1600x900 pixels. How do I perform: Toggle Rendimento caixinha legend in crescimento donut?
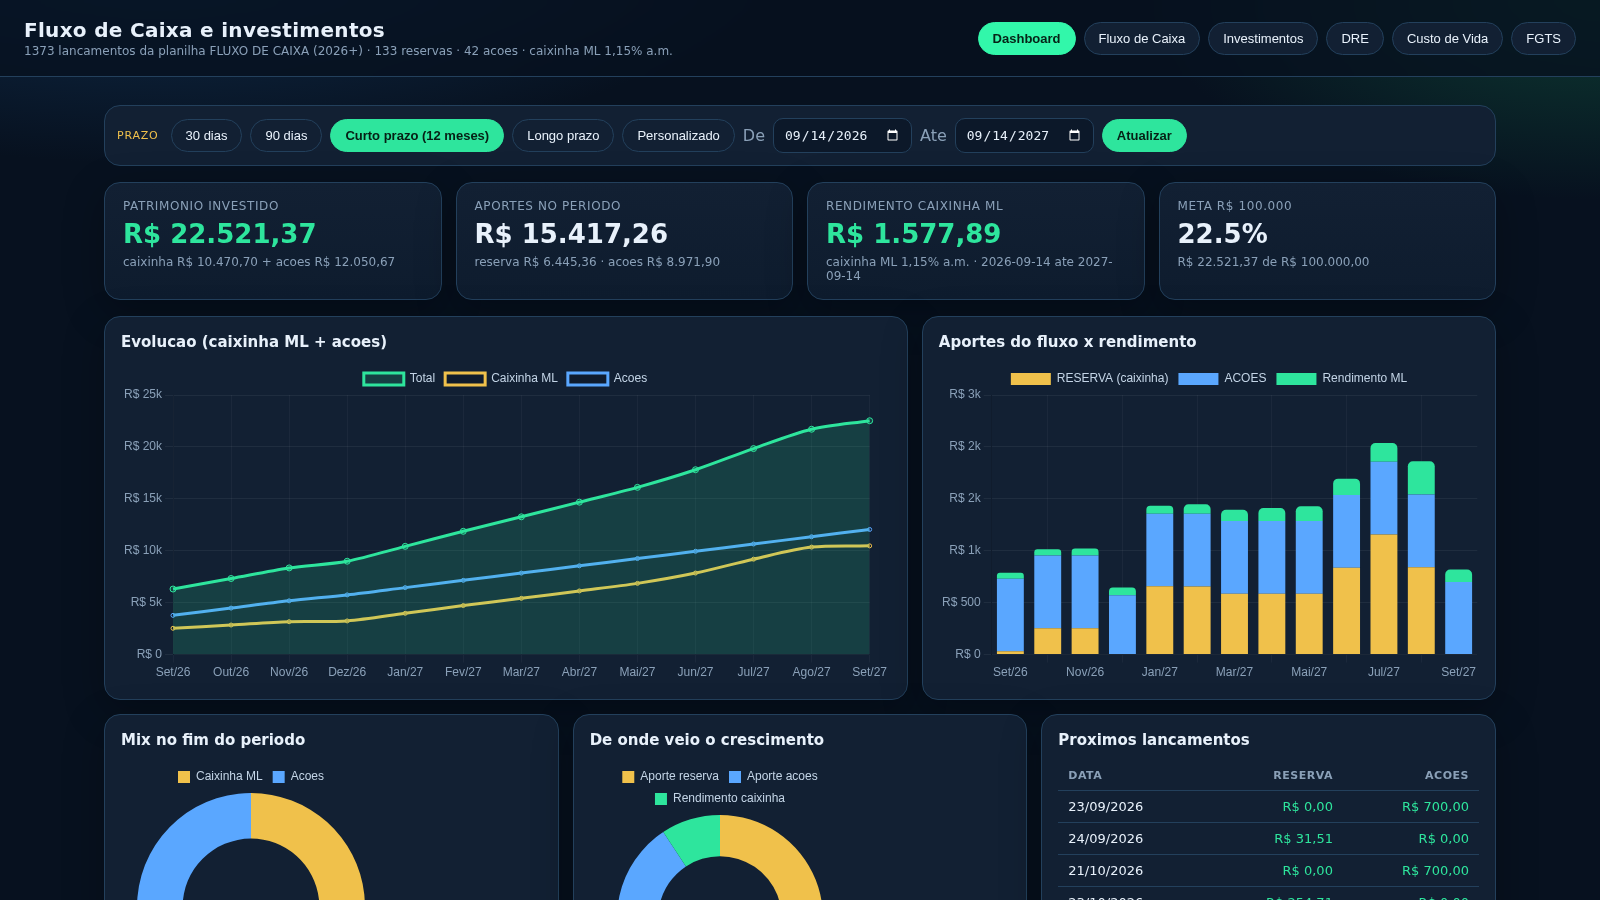720,798
